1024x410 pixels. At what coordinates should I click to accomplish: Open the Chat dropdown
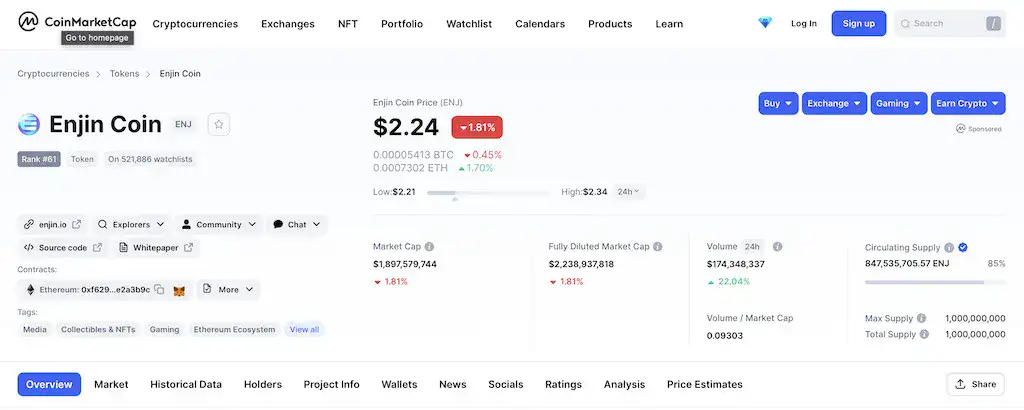296,225
